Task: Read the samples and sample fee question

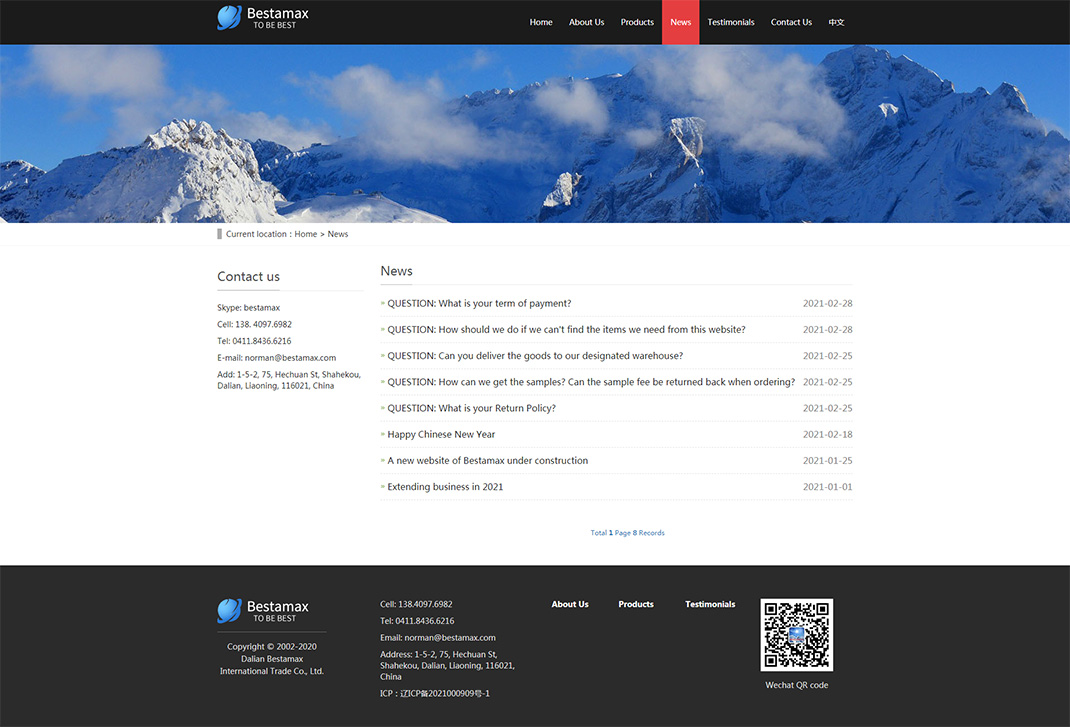Action: click(x=591, y=382)
